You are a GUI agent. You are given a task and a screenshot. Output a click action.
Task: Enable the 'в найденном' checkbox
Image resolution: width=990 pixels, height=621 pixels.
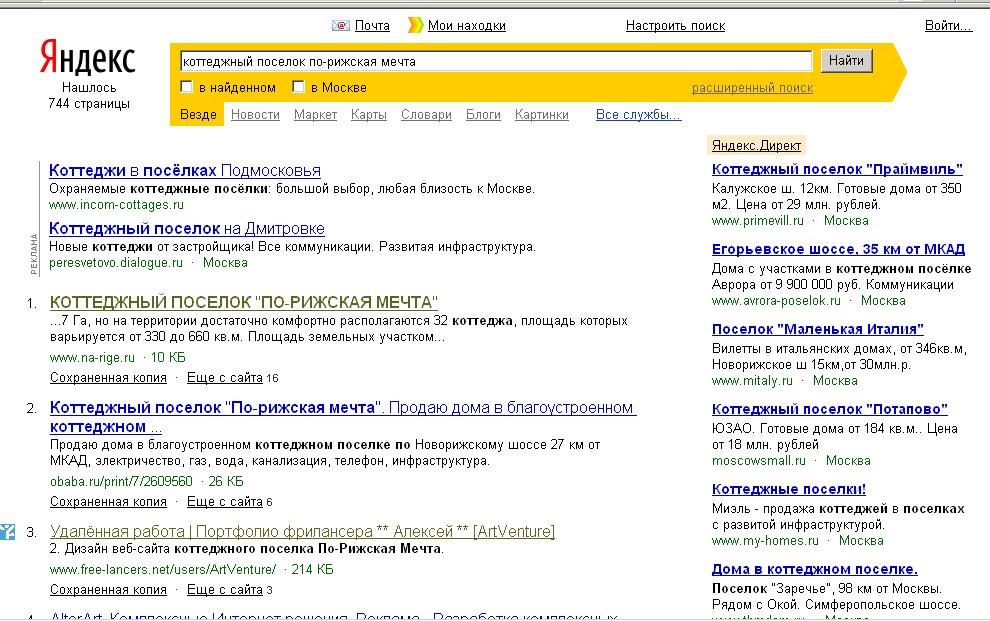click(186, 87)
